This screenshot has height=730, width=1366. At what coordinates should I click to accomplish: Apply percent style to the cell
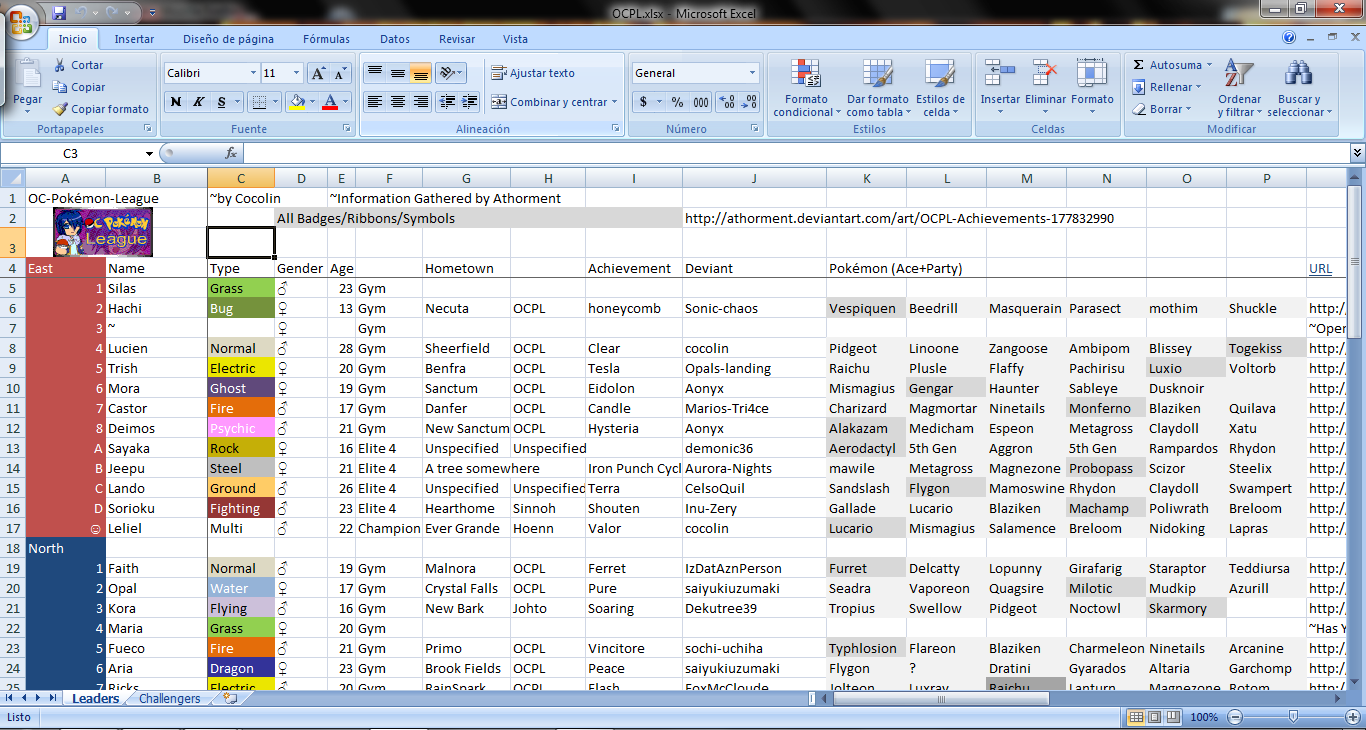click(x=677, y=102)
